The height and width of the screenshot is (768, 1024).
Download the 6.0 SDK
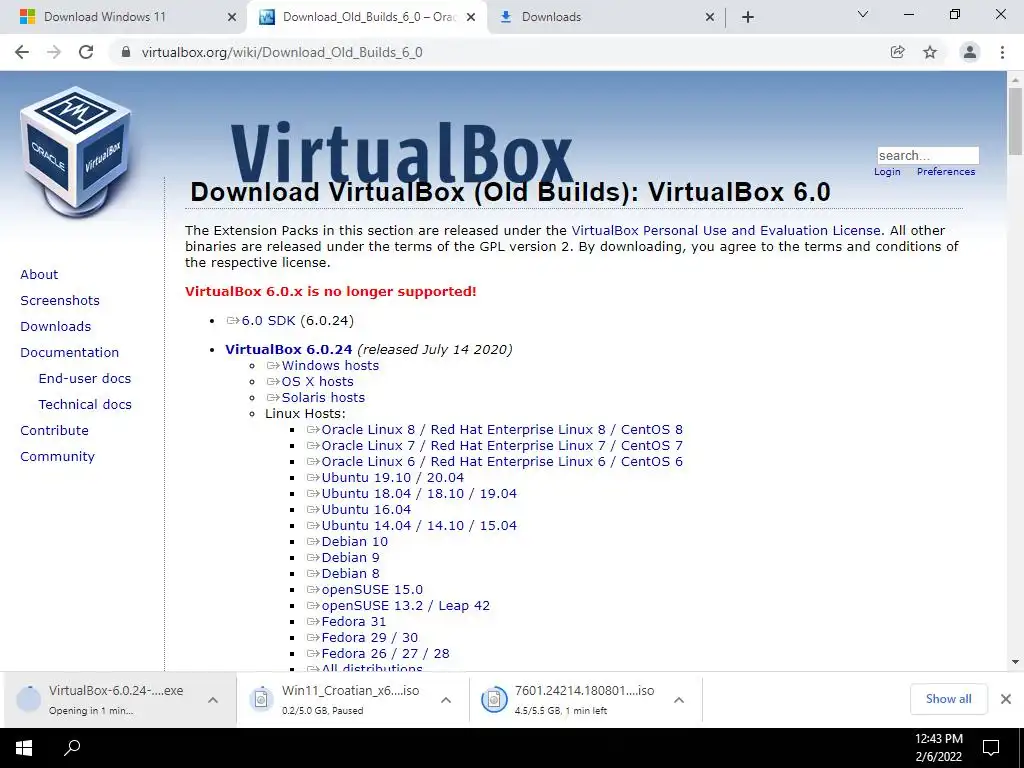tap(261, 321)
